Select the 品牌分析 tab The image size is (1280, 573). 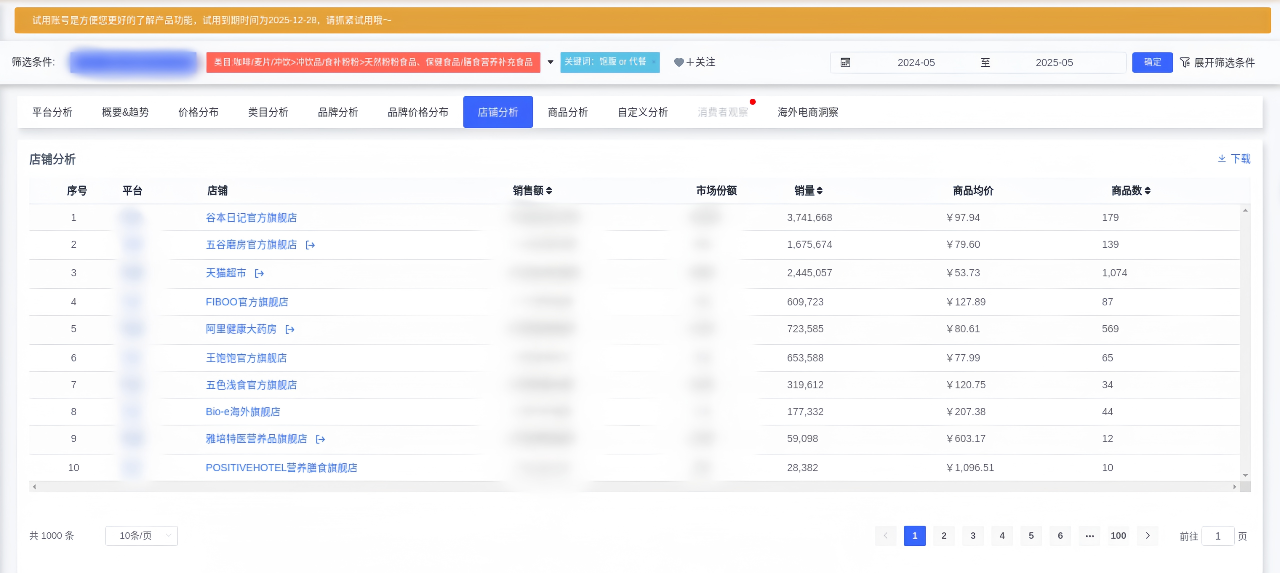tap(338, 112)
